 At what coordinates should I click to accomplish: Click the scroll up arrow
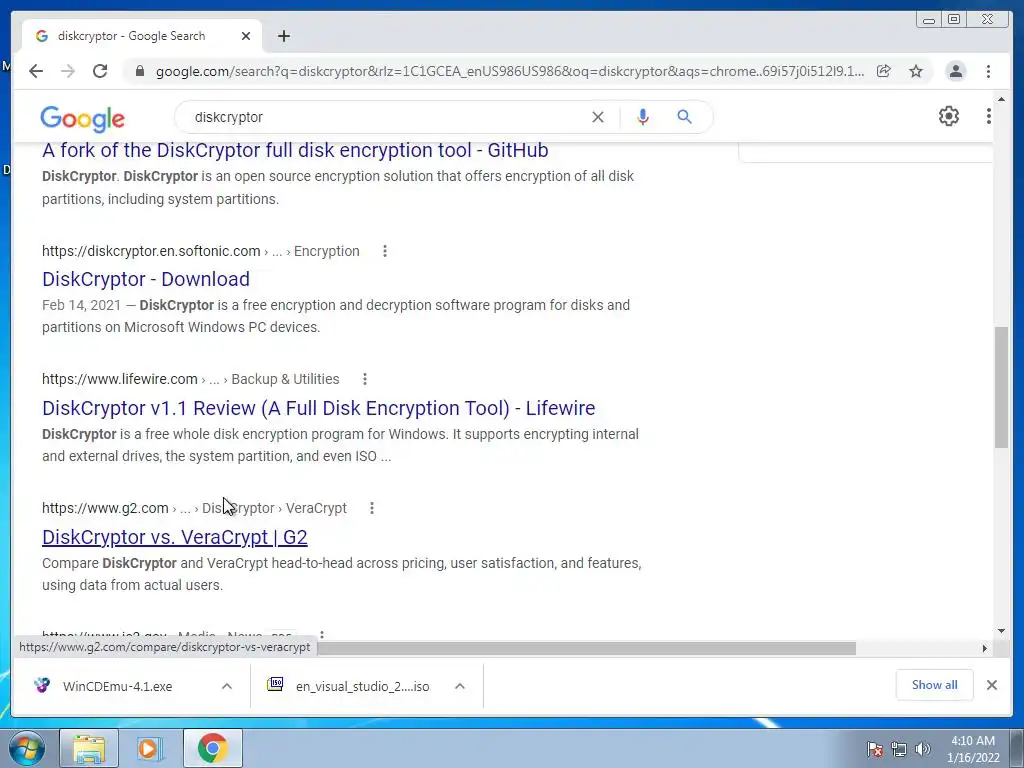pyautogui.click(x=1001, y=100)
